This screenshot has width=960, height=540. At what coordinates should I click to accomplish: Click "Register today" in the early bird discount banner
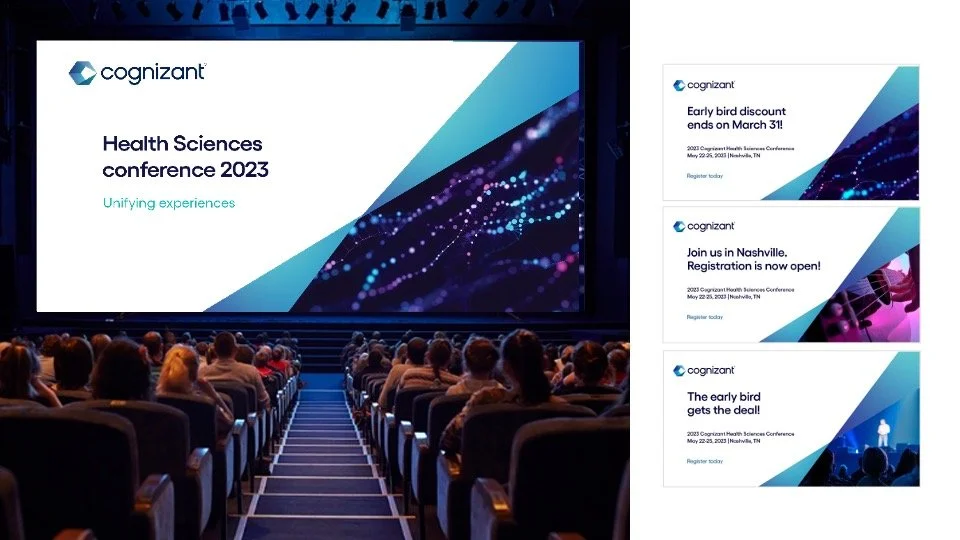(705, 176)
